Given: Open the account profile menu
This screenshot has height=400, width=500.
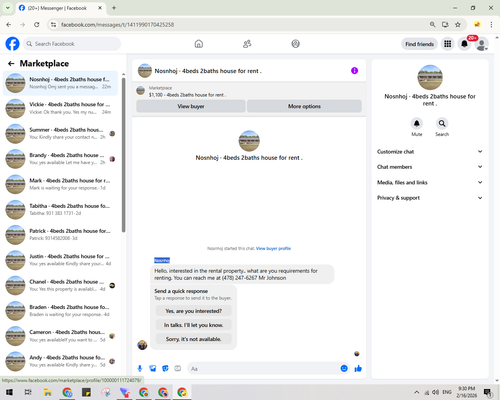Looking at the screenshot, I should point(481,44).
